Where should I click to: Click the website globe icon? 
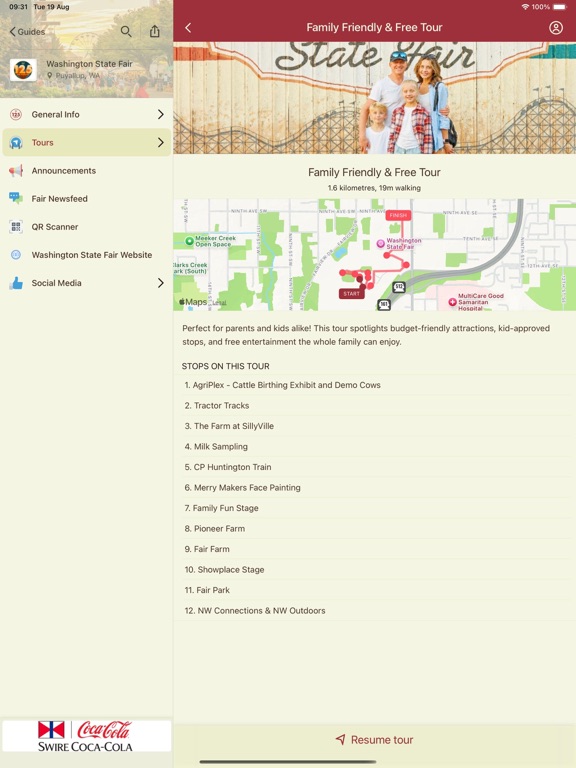tap(16, 255)
